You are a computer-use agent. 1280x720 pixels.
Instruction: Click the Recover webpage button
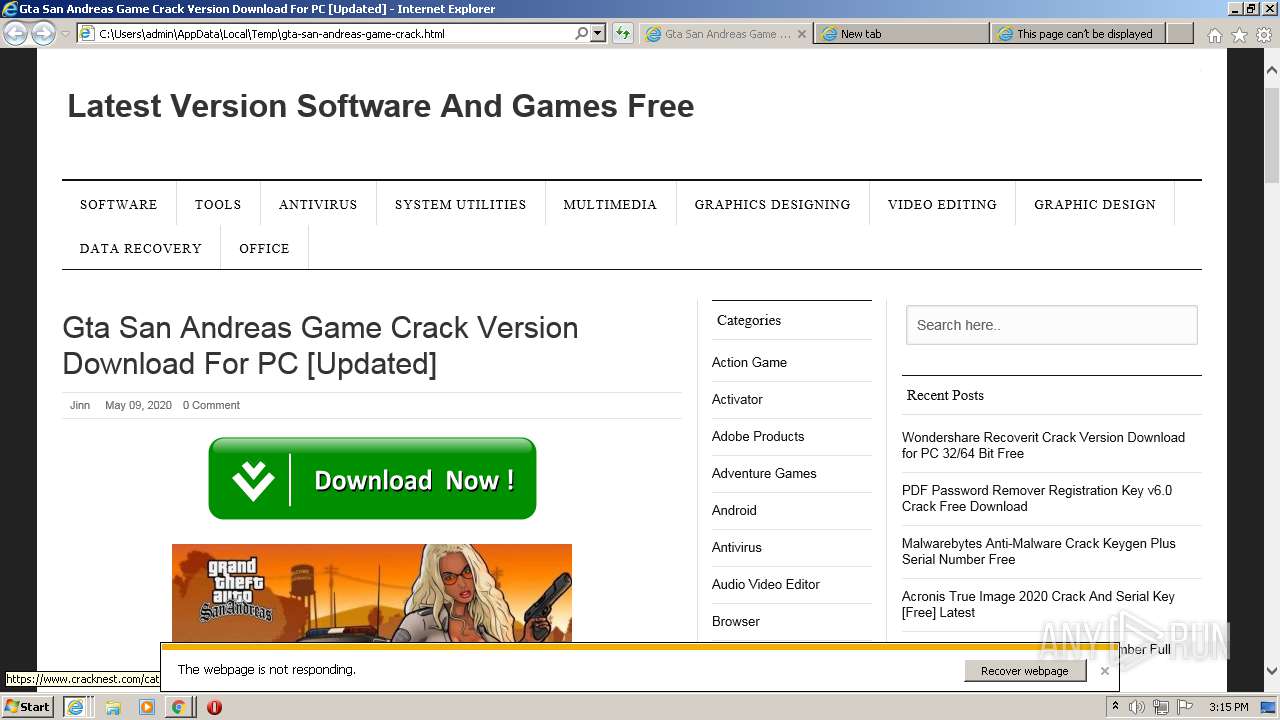tap(1025, 671)
